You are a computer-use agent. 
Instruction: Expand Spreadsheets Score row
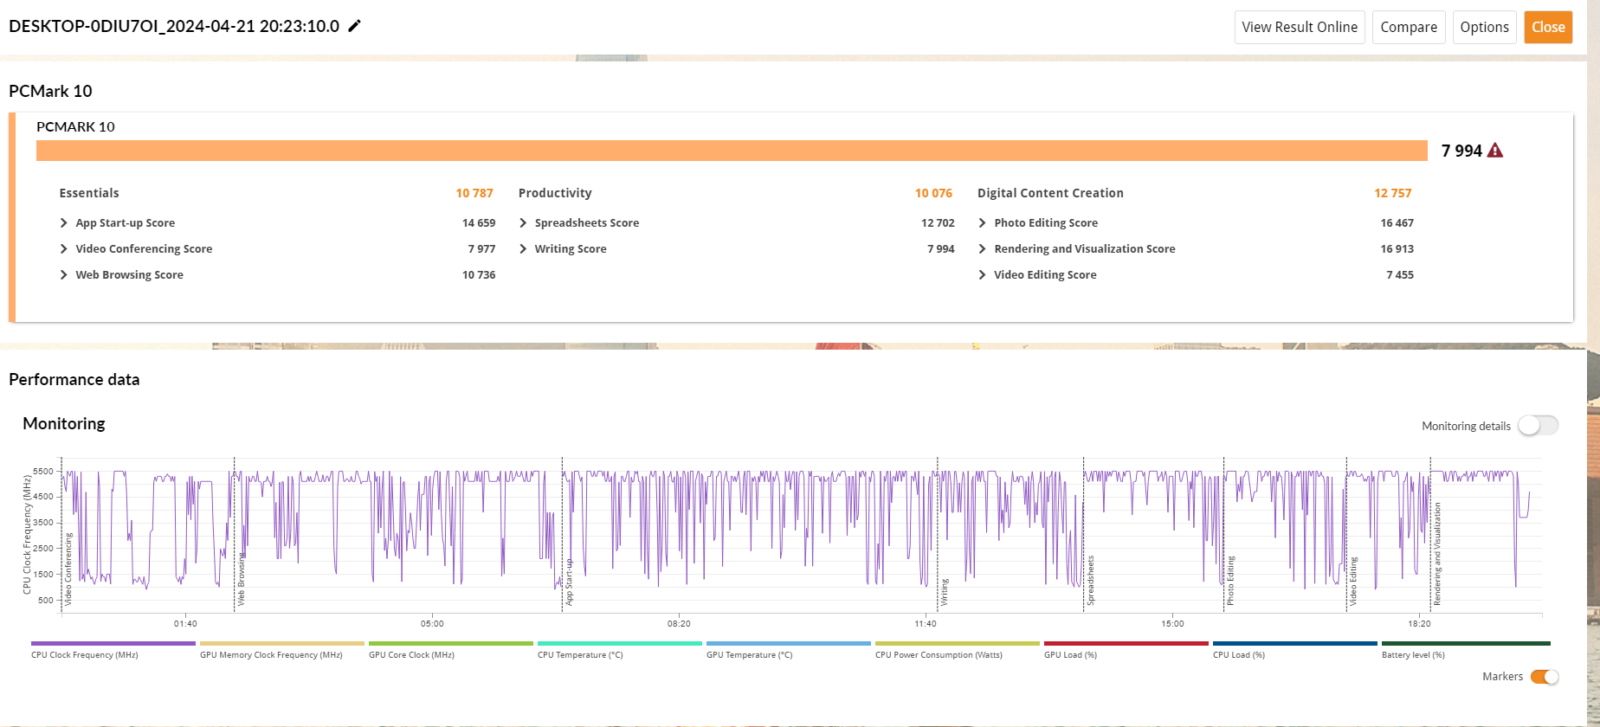point(523,223)
